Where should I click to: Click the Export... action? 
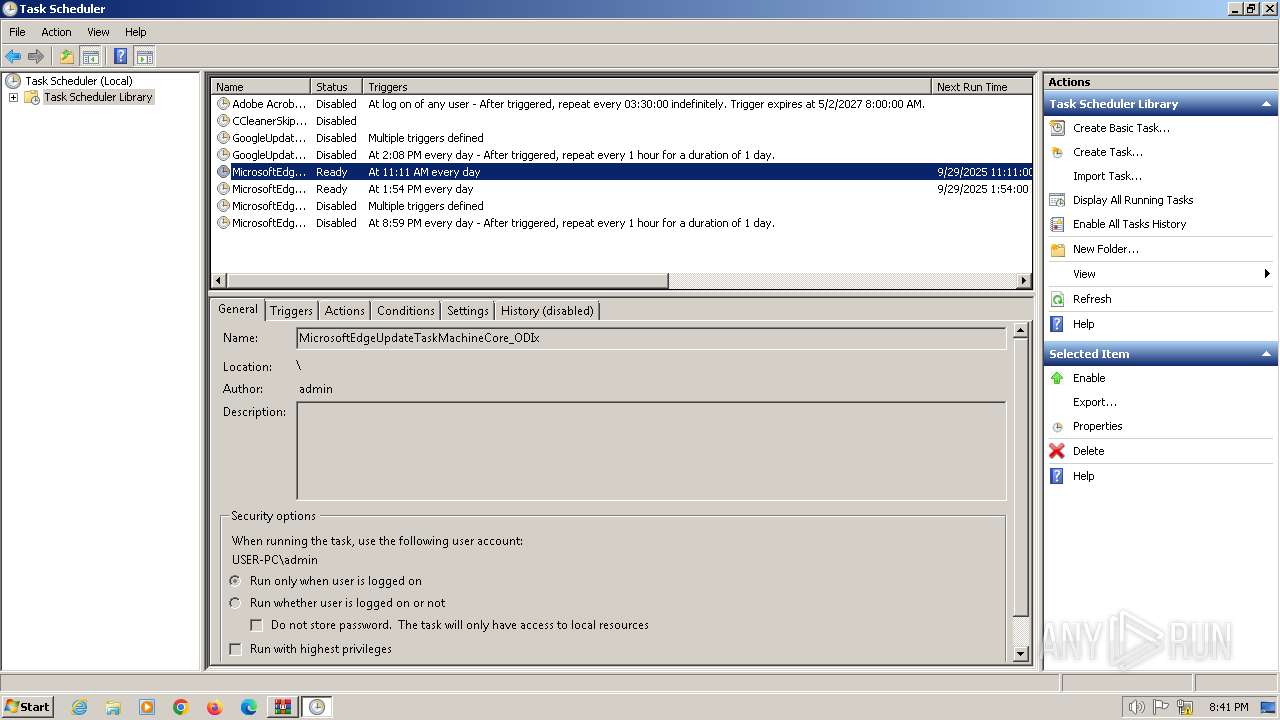point(1095,402)
